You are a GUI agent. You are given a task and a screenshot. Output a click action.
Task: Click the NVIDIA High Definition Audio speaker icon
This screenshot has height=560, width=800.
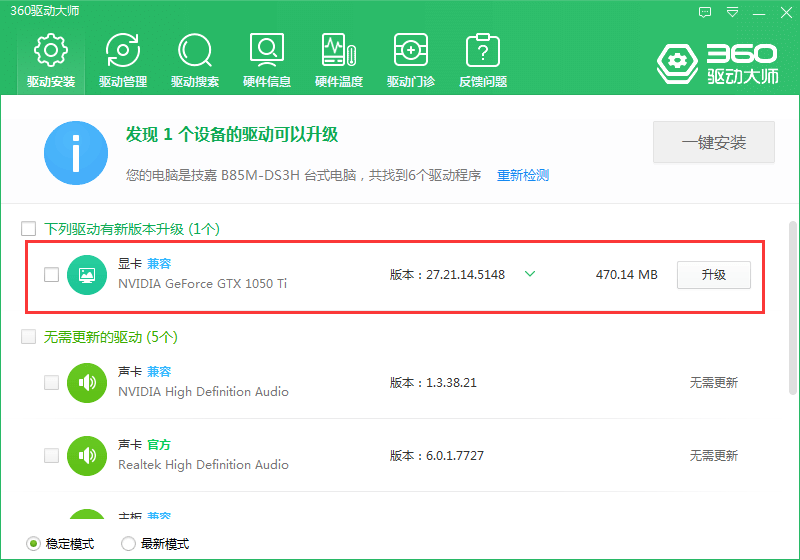[87, 383]
